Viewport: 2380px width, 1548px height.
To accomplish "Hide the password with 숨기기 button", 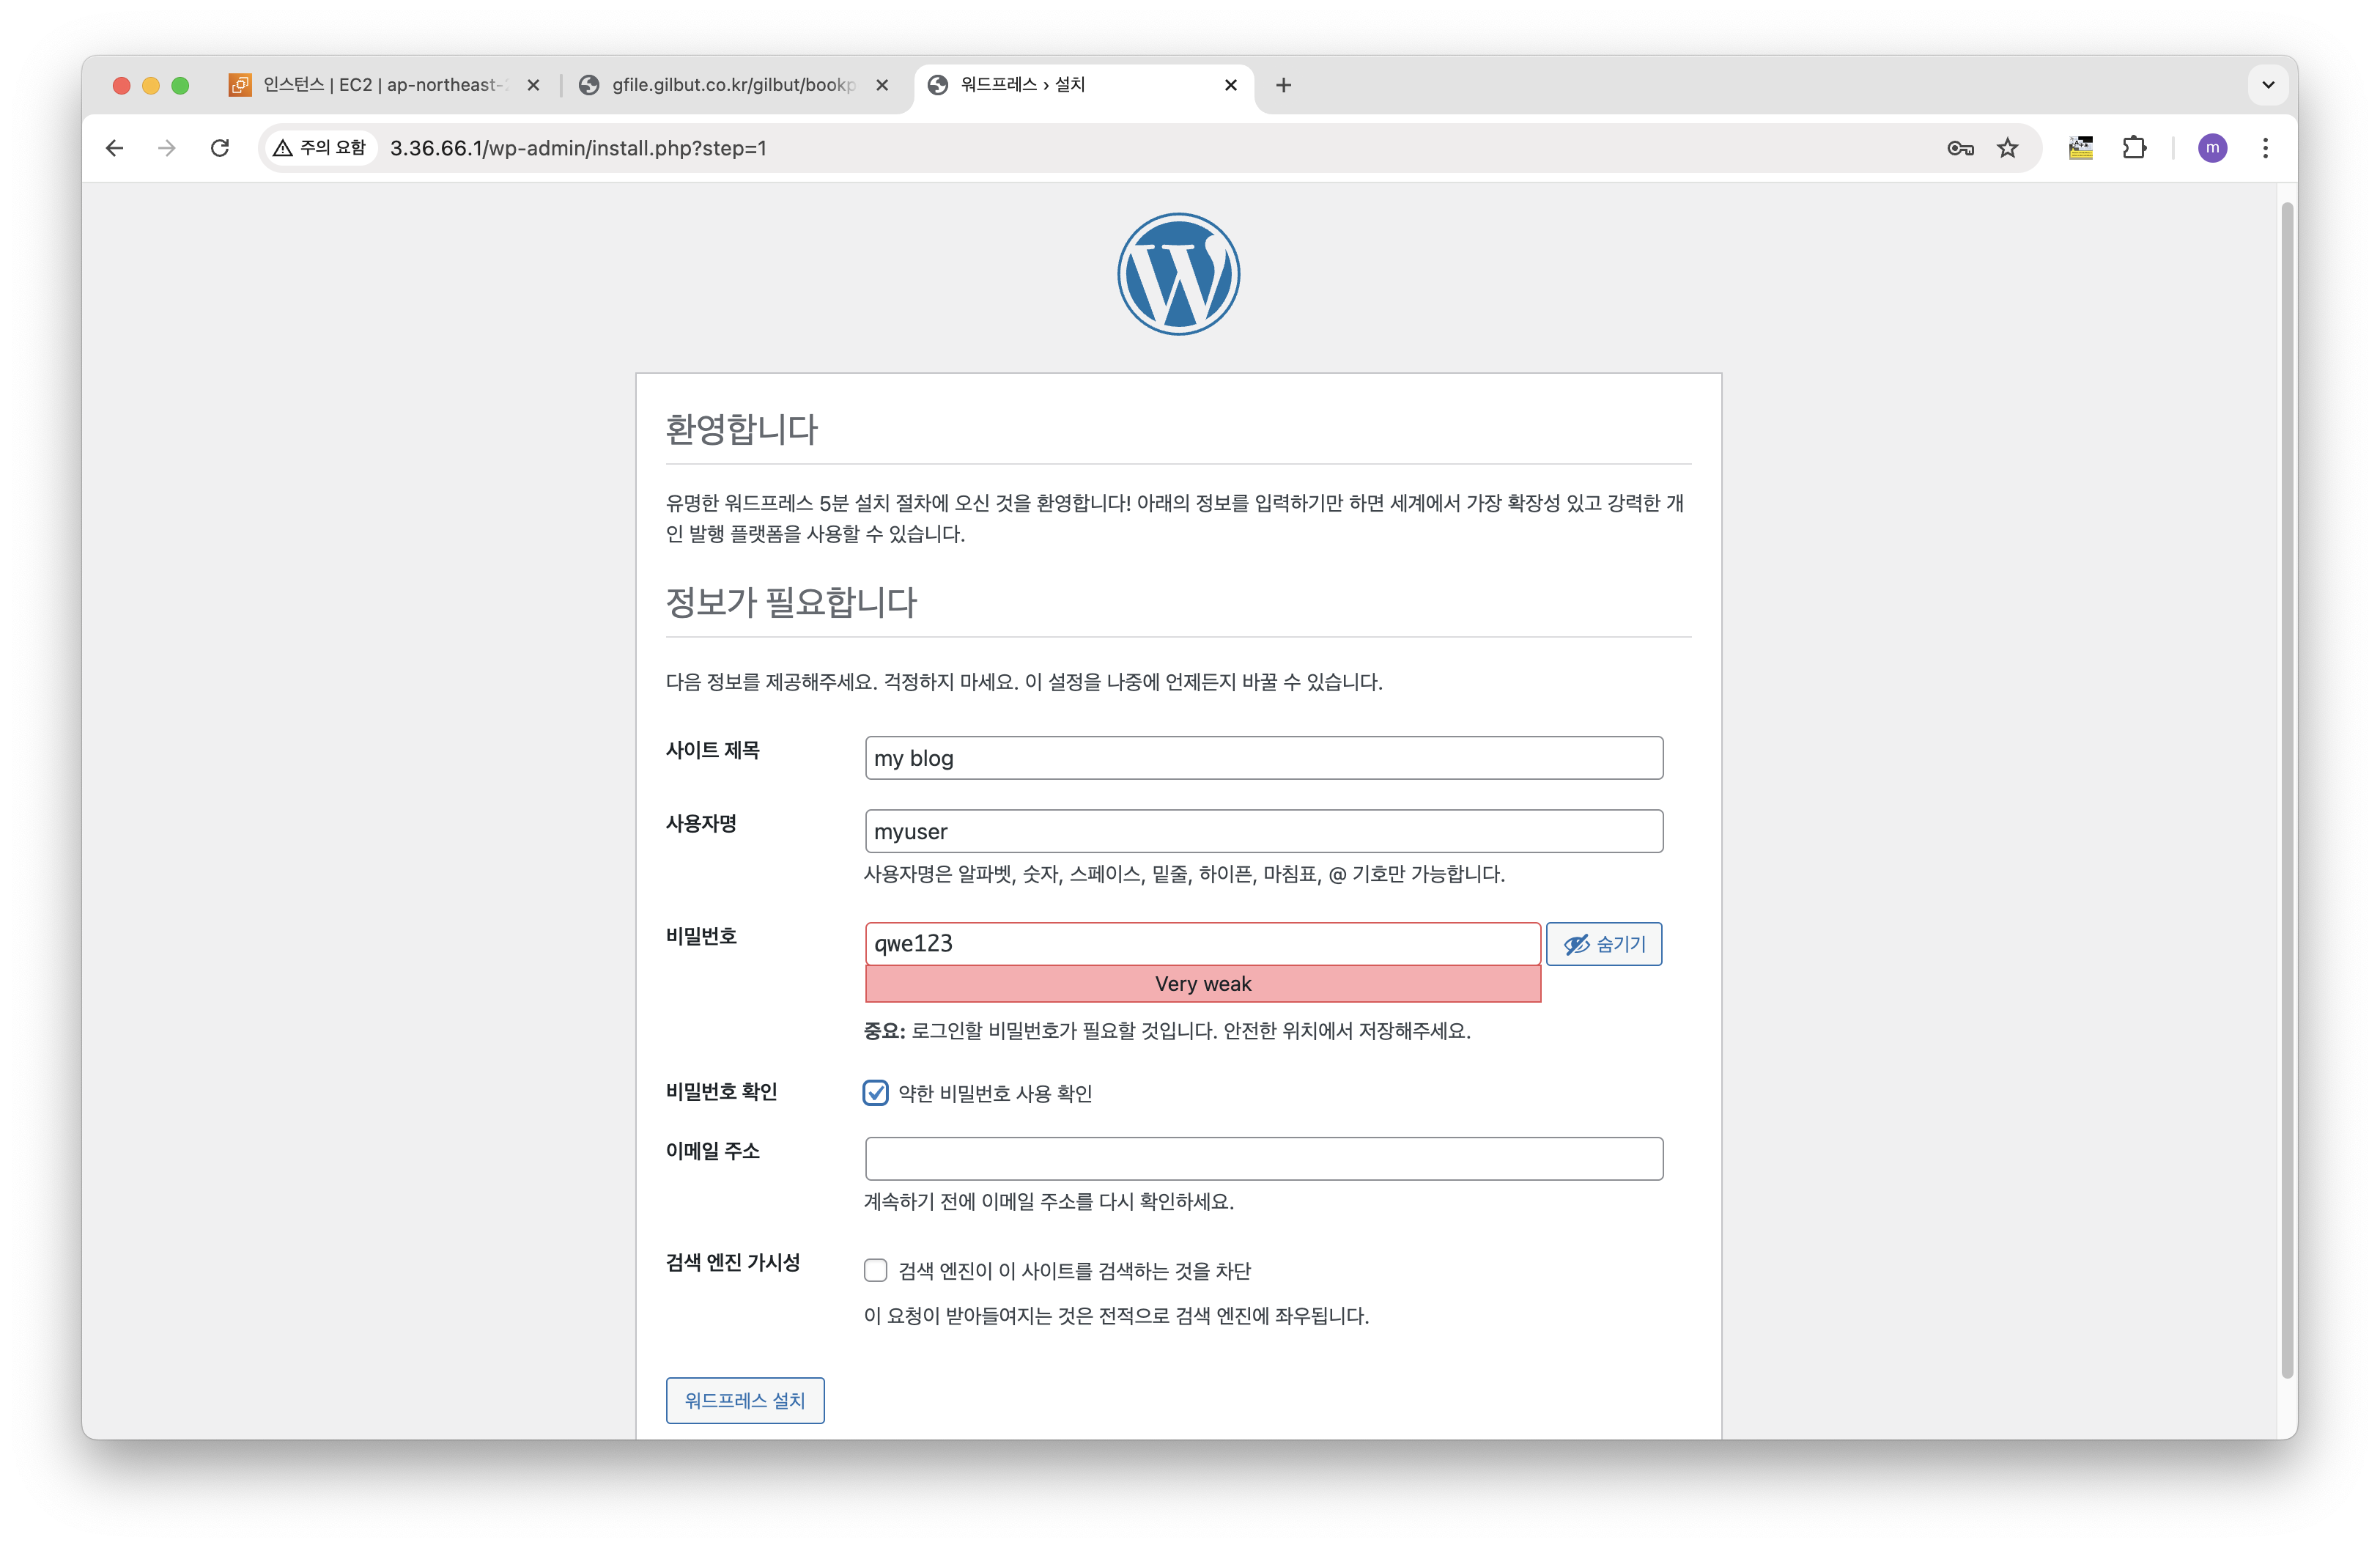I will (x=1603, y=944).
